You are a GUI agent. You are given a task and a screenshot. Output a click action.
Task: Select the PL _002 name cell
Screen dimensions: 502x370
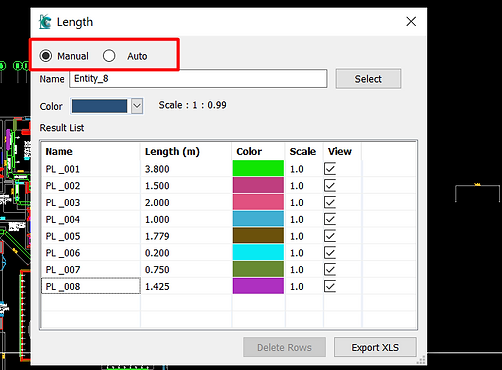[x=91, y=186]
